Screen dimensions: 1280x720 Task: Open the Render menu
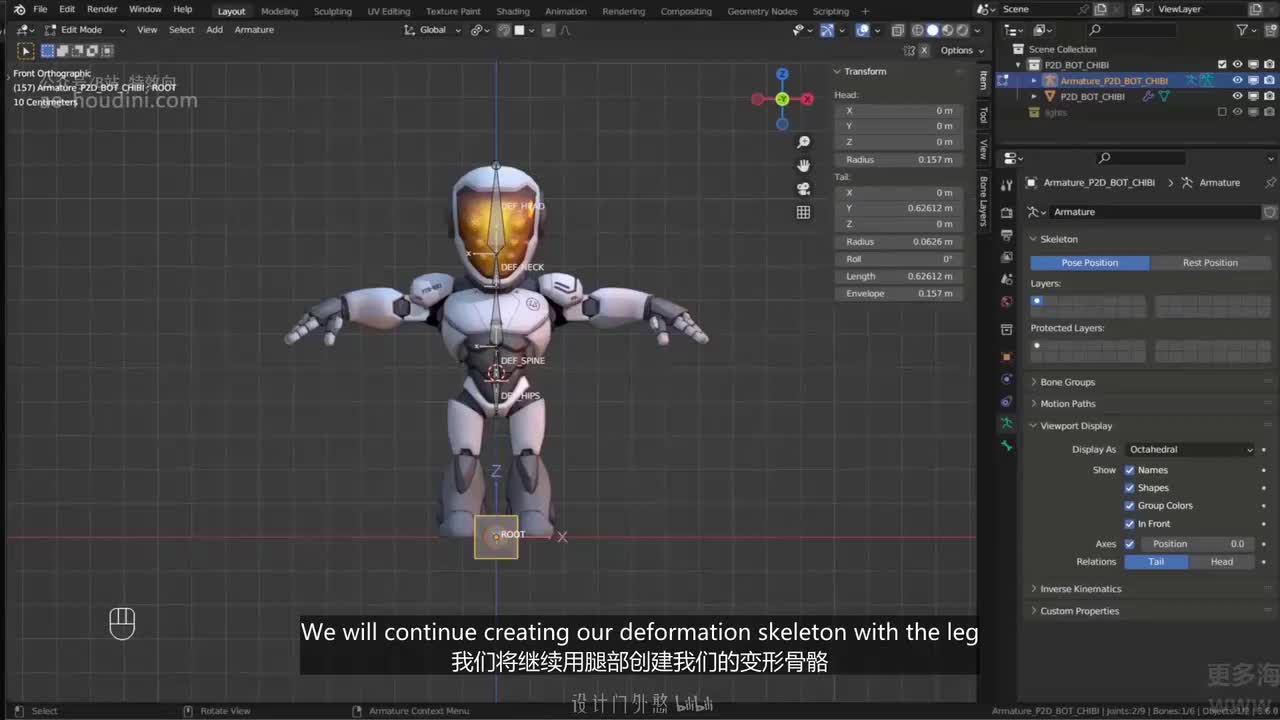102,10
